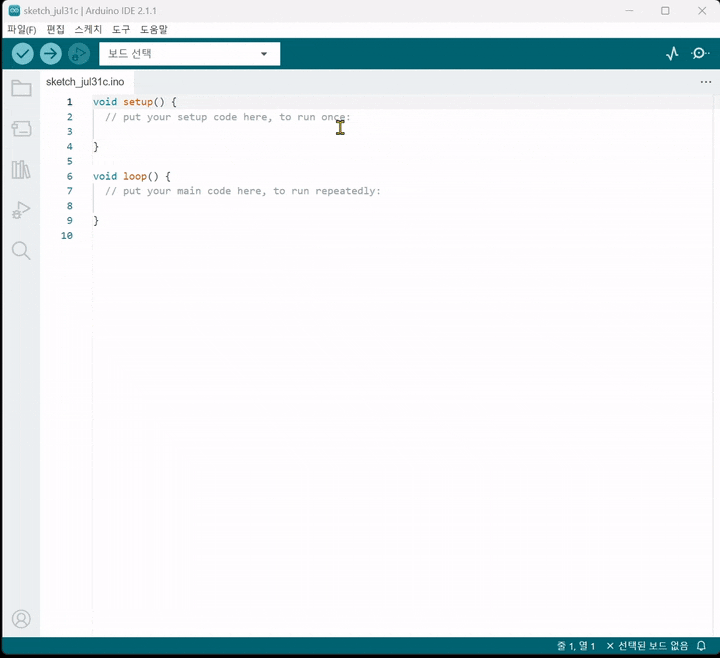The image size is (720, 658).
Task: Open the Library Manager sidebar panel
Action: [x=21, y=169]
